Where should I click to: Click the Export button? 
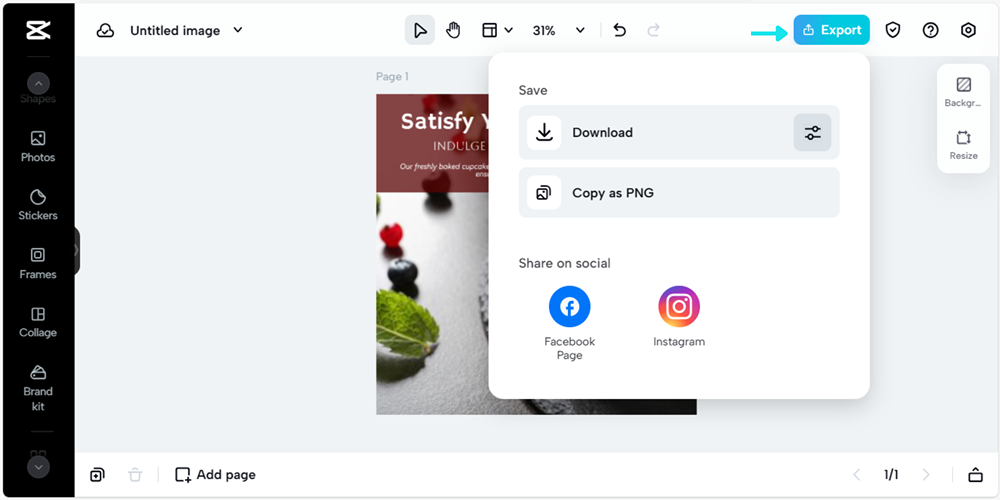coord(832,30)
